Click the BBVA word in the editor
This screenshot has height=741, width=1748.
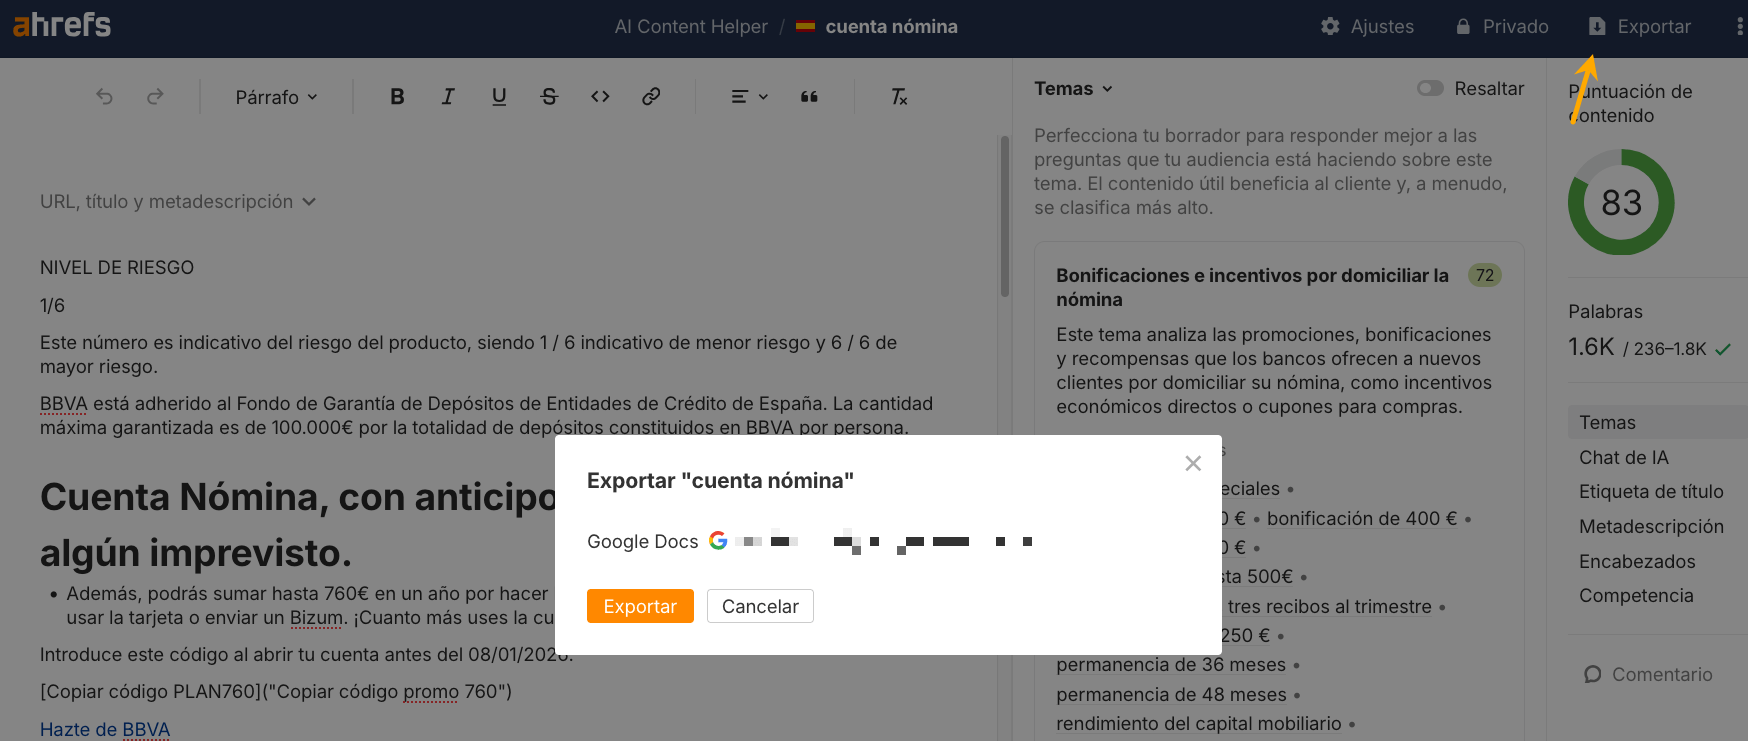click(x=63, y=403)
